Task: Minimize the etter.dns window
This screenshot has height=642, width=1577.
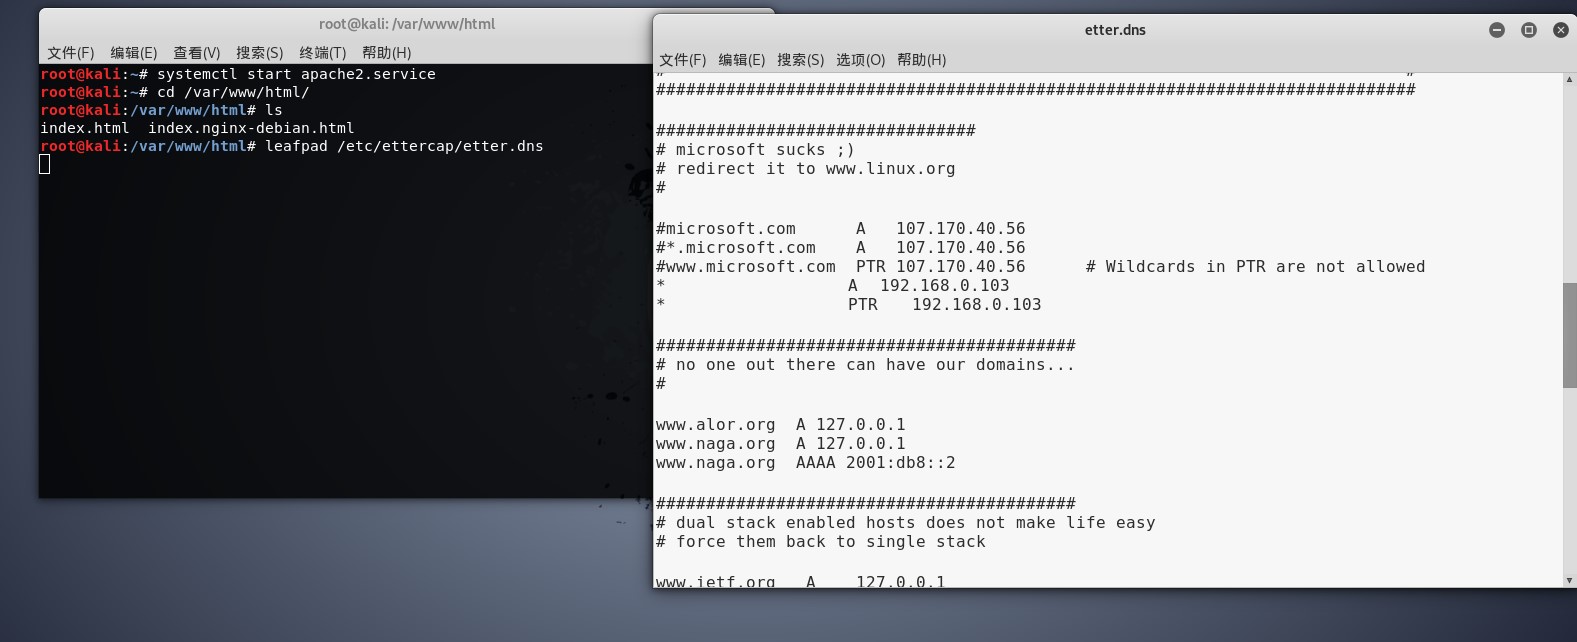Action: [1497, 30]
